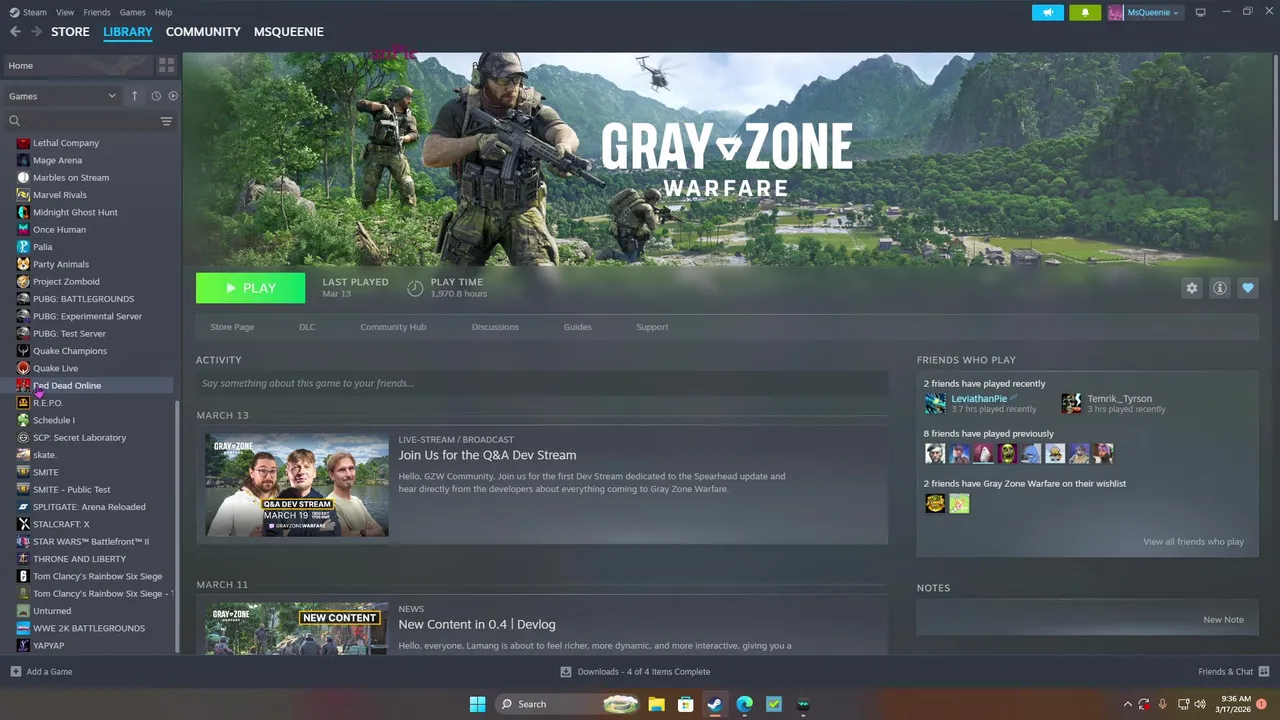
Task: Open the Games menu
Action: (x=132, y=12)
